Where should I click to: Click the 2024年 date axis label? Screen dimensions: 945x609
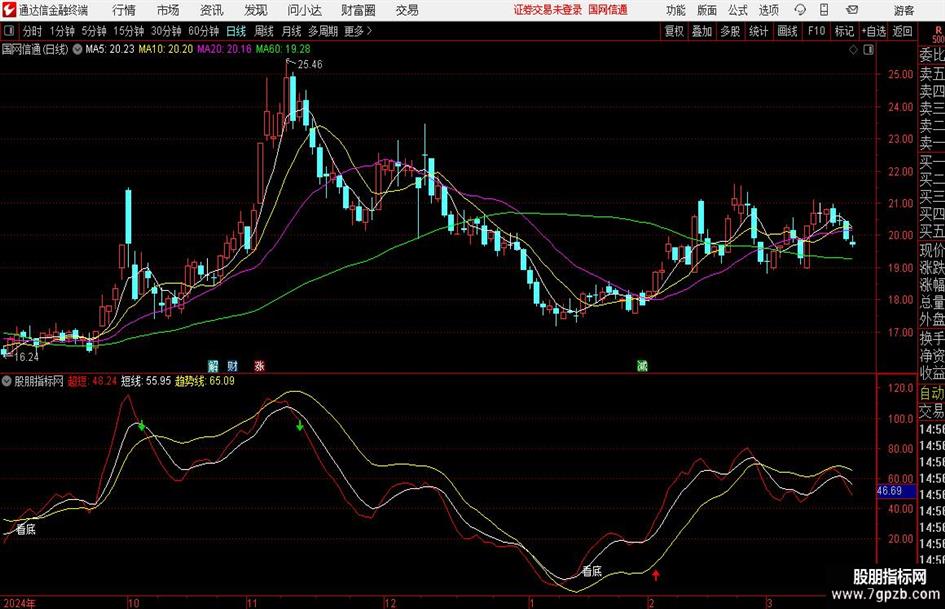[x=19, y=603]
